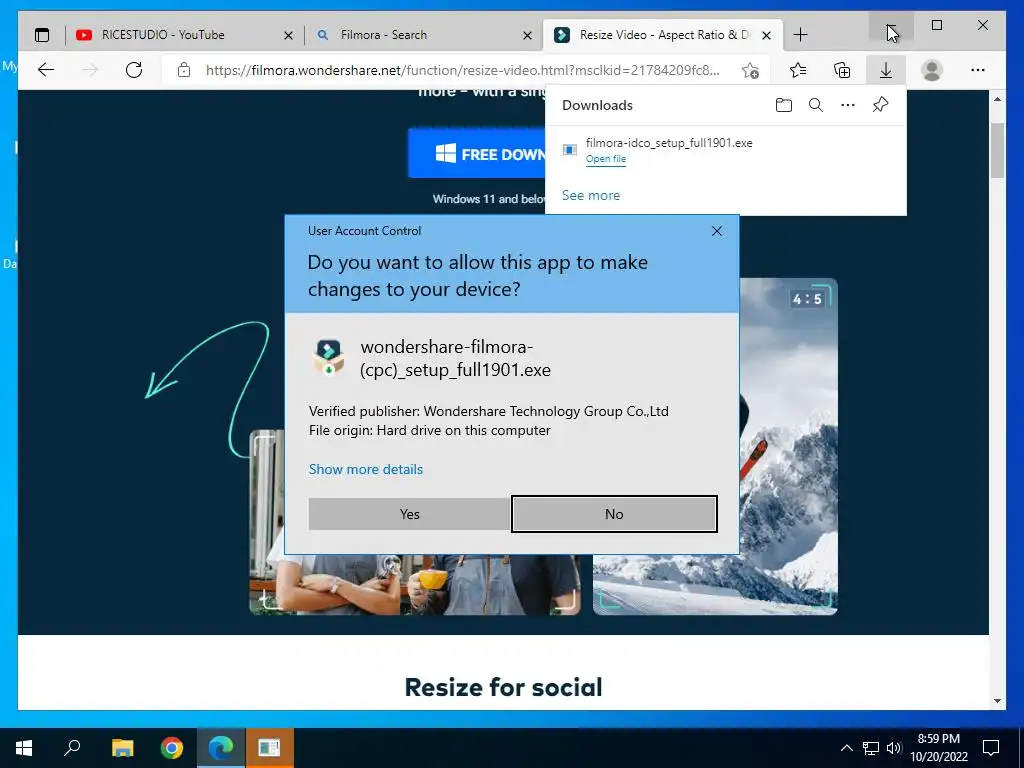
Task: Show hidden system tray icons
Action: [846, 748]
